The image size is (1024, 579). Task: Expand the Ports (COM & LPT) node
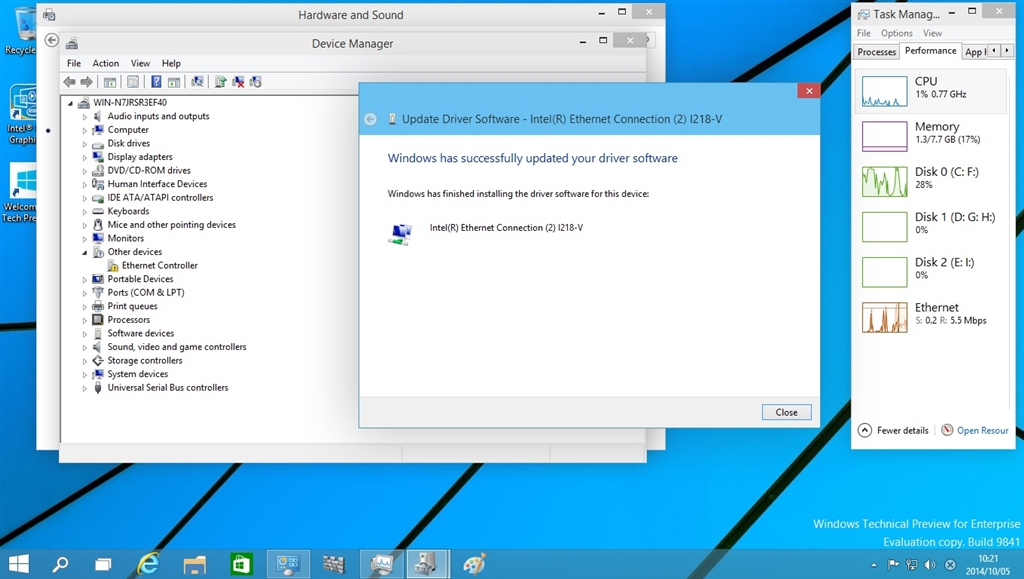click(x=84, y=293)
